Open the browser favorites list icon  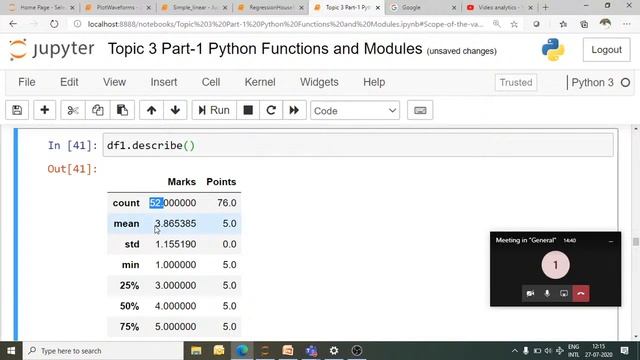click(563, 24)
